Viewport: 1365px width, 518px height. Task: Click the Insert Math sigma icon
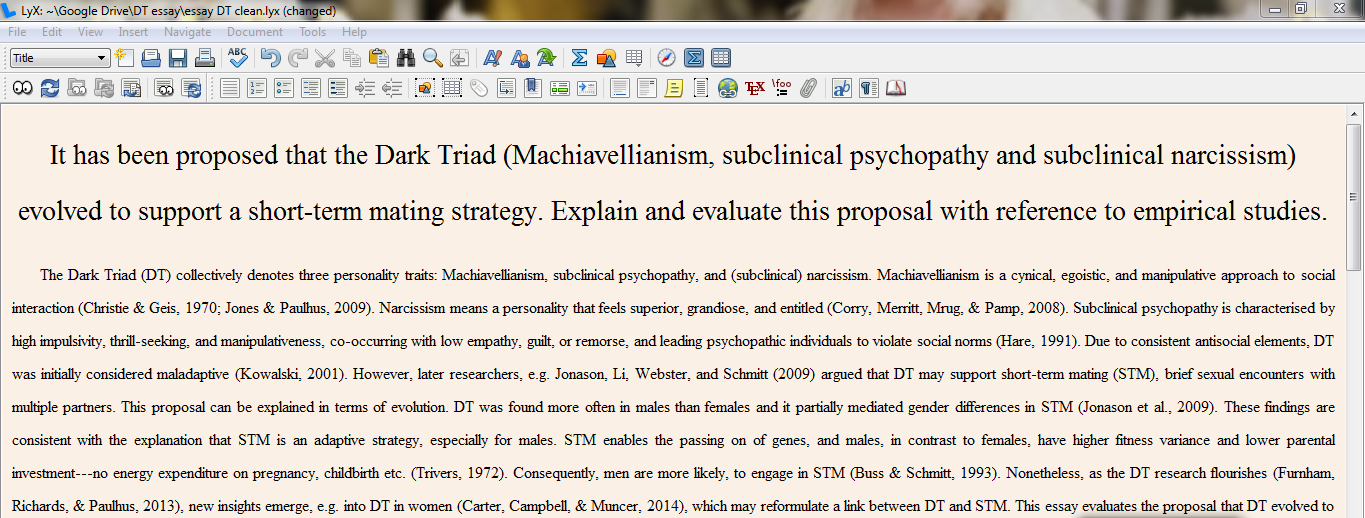[x=579, y=58]
